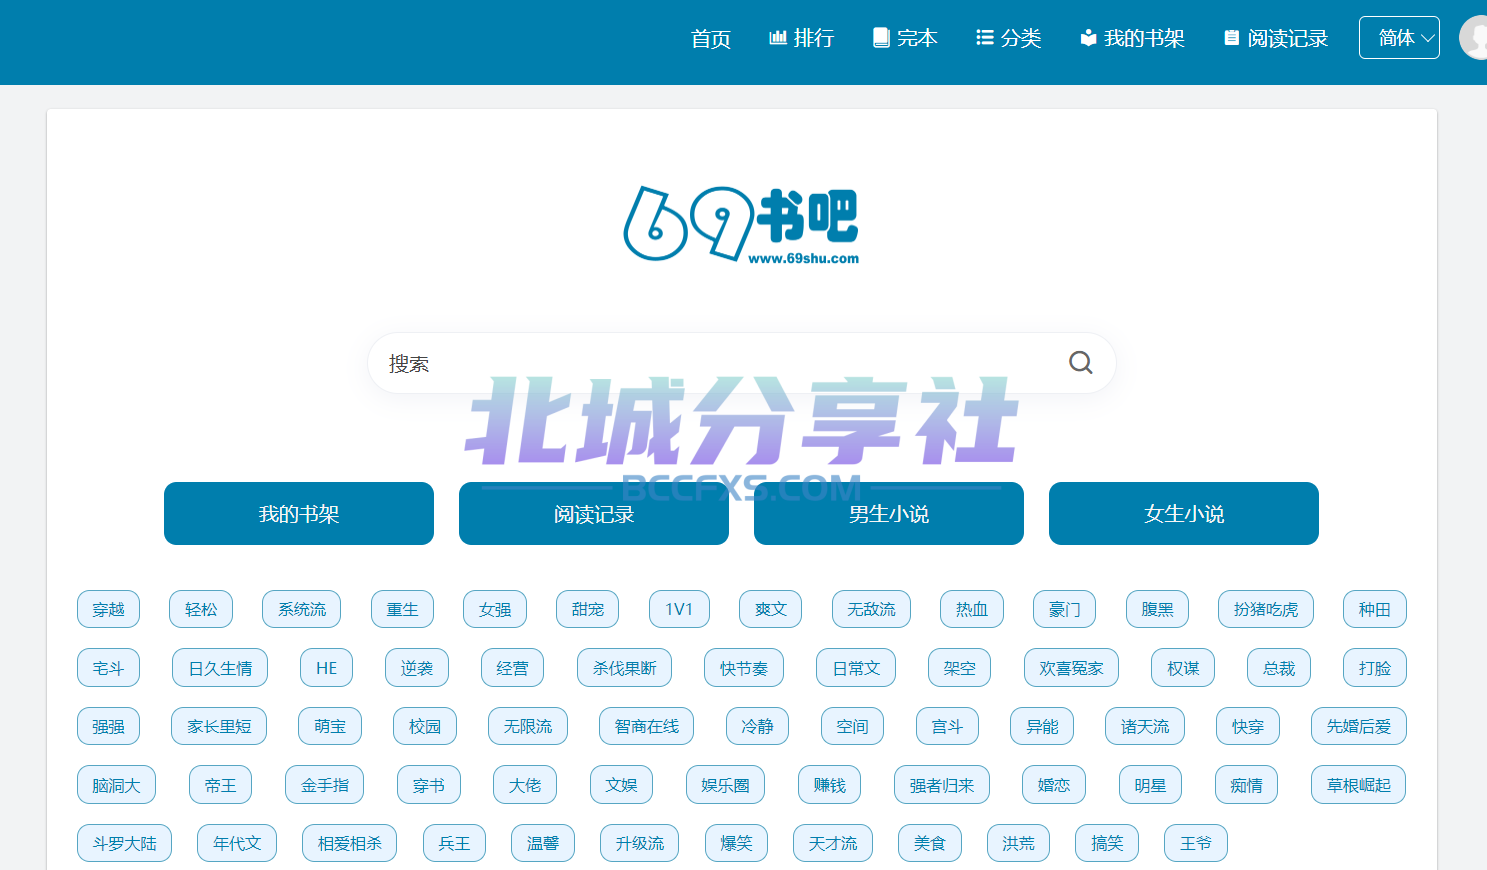This screenshot has height=870, width=1487.
Task: Pick the 甜宠 tag
Action: click(588, 609)
